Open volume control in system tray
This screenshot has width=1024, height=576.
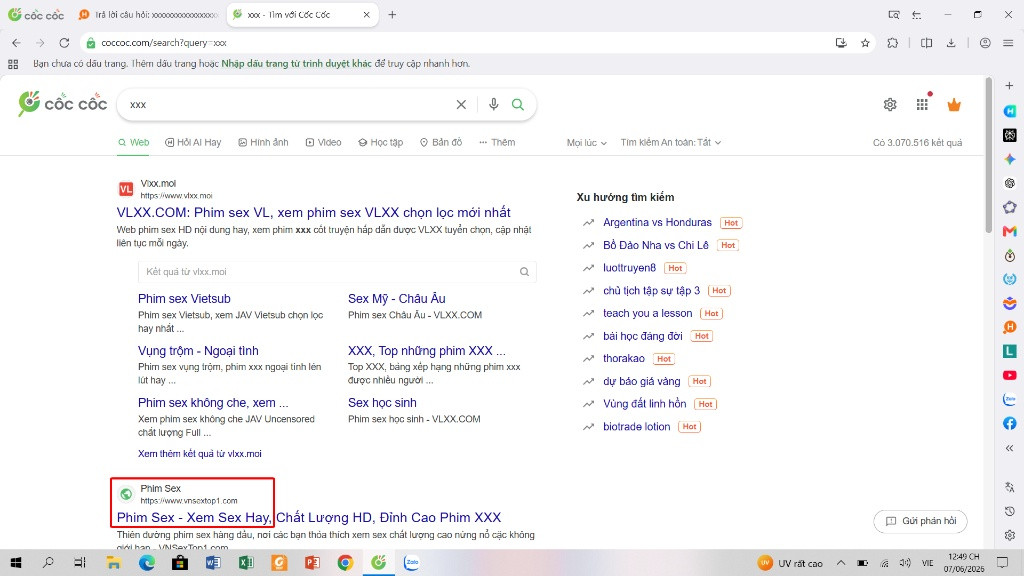pos(905,563)
